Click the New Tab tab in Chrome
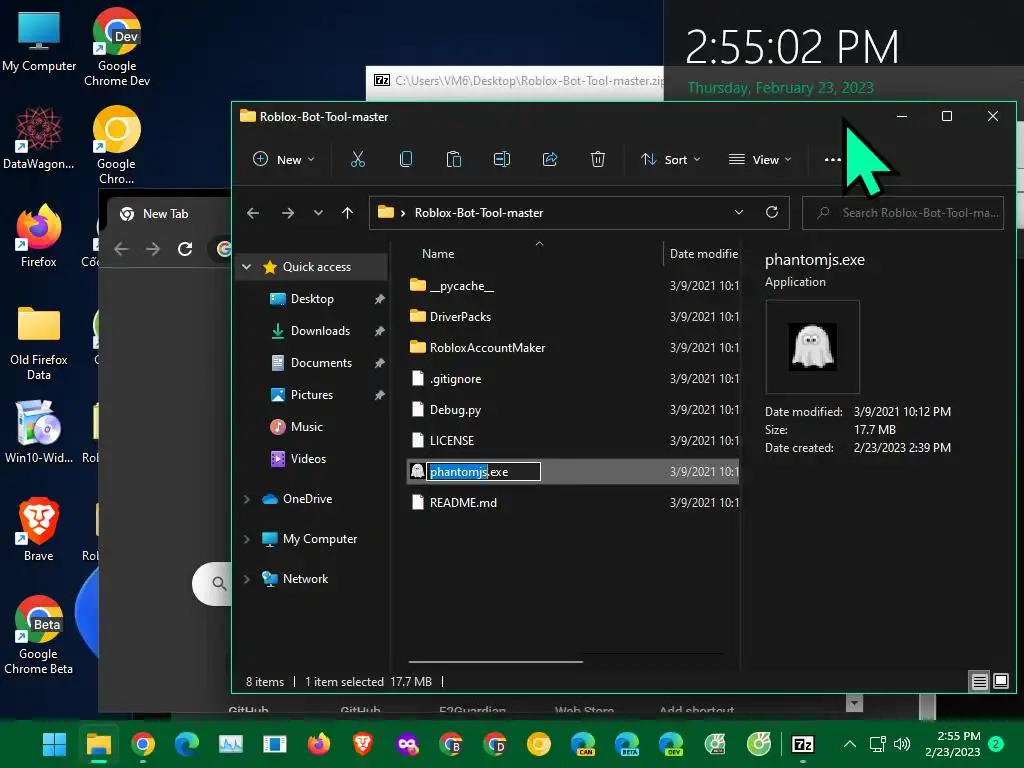 (165, 214)
